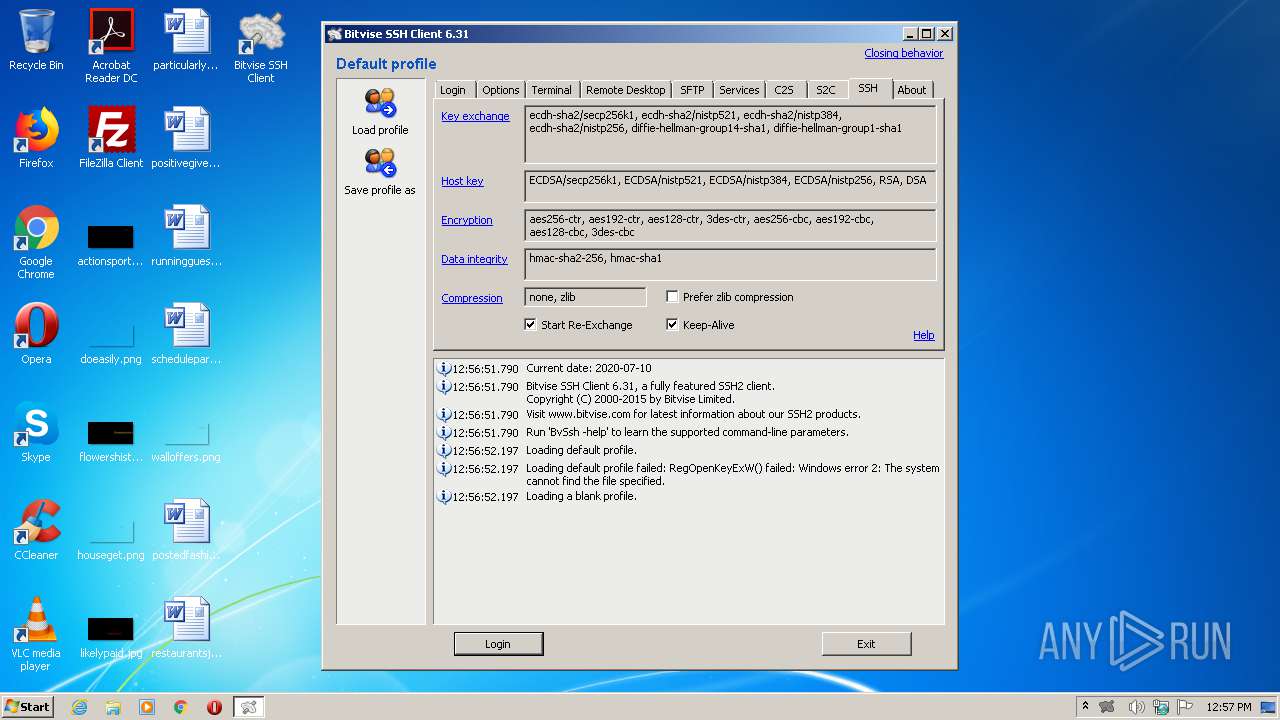This screenshot has width=1280, height=720.
Task: Show hidden system tray icons
Action: tap(1085, 707)
